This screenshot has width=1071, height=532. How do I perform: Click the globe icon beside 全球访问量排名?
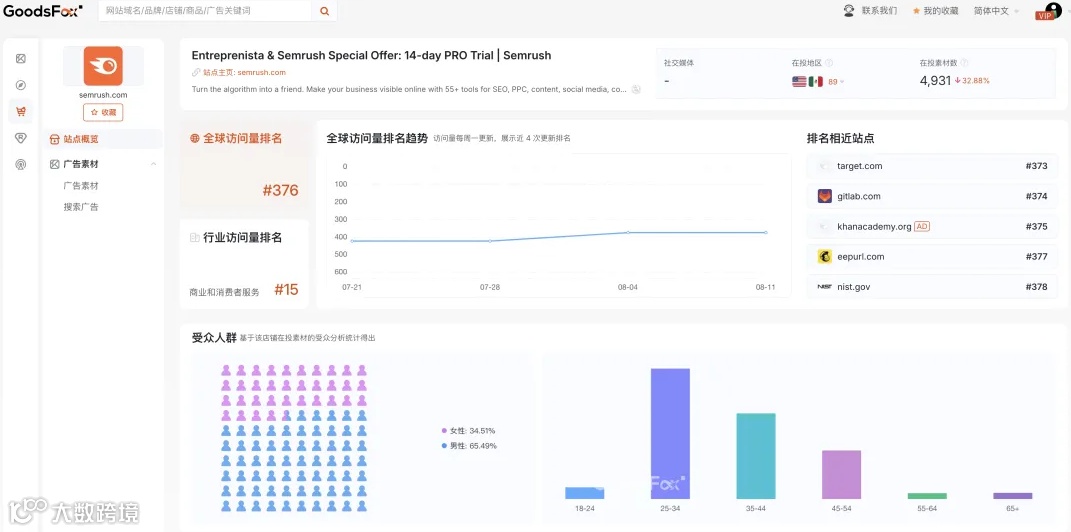pos(195,139)
